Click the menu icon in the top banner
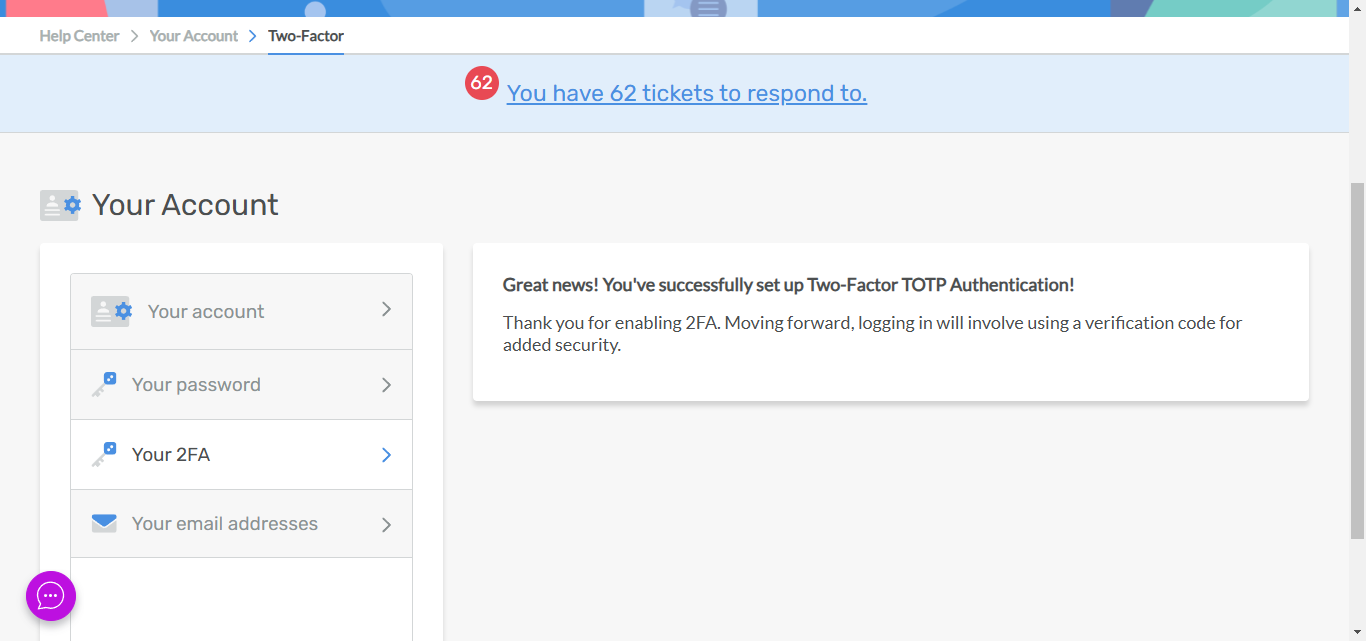Viewport: 1366px width, 641px height. point(708,9)
